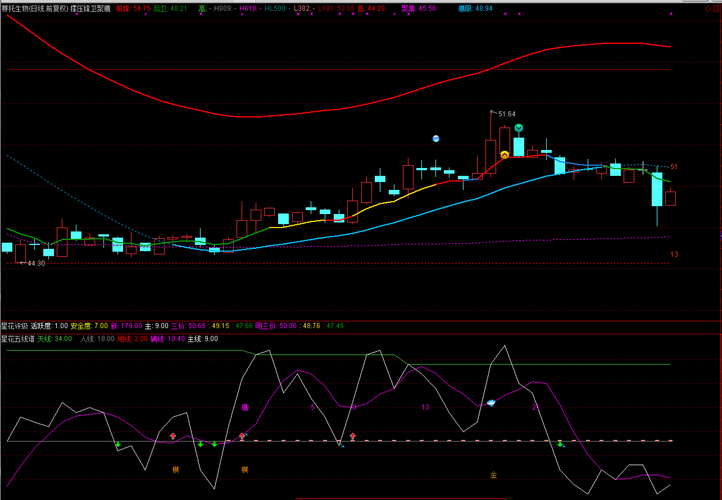Image resolution: width=722 pixels, height=500 pixels.
Task: Click the blue globe marker above the candles
Action: tap(436, 139)
